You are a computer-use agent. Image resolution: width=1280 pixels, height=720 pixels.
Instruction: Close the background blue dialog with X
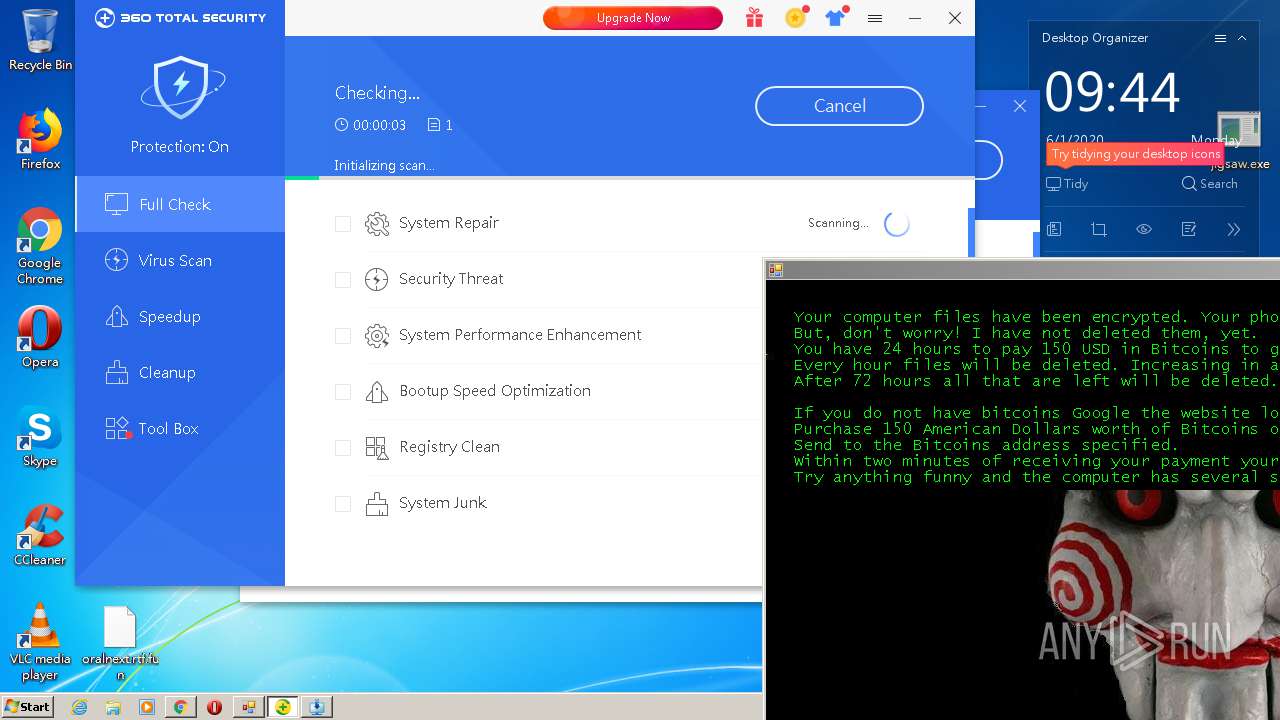(1020, 106)
